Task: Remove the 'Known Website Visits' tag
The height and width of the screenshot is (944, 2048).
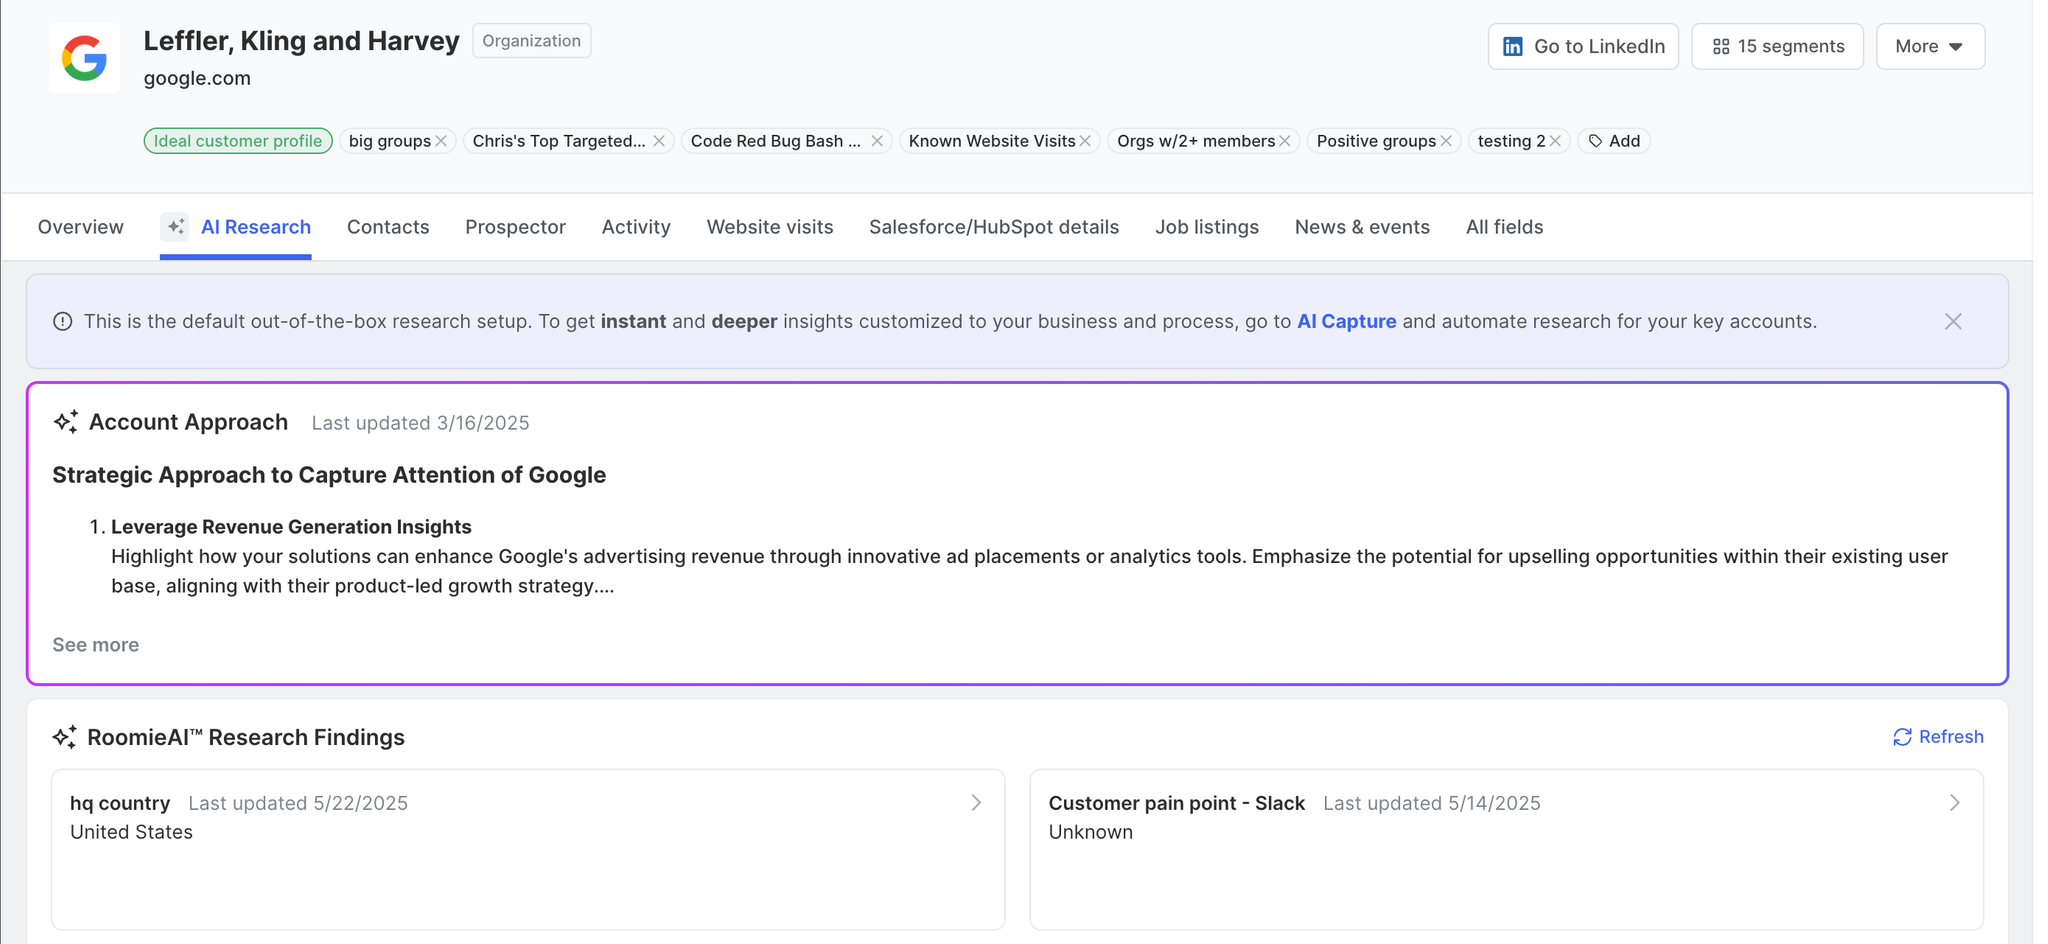Action: point(1085,141)
